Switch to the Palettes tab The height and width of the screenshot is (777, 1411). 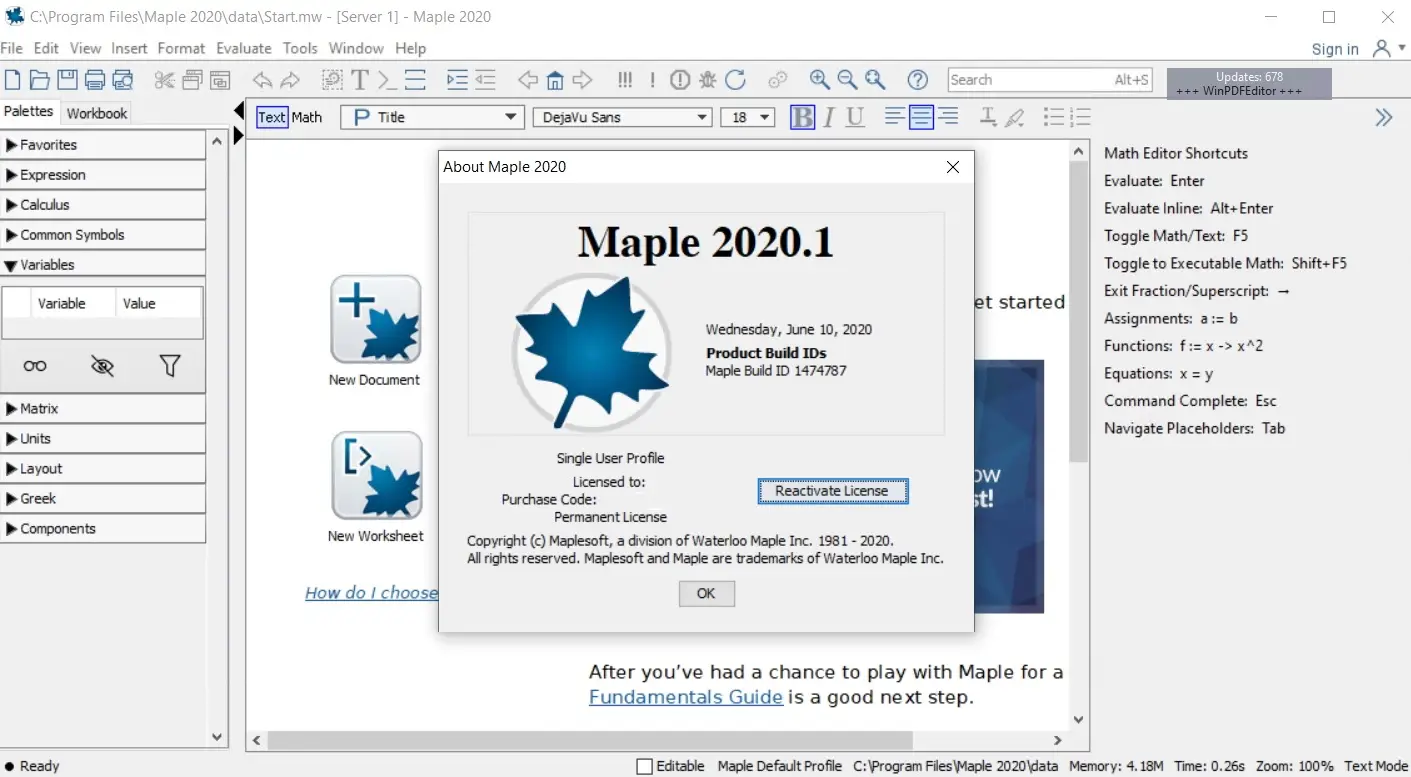(29, 112)
